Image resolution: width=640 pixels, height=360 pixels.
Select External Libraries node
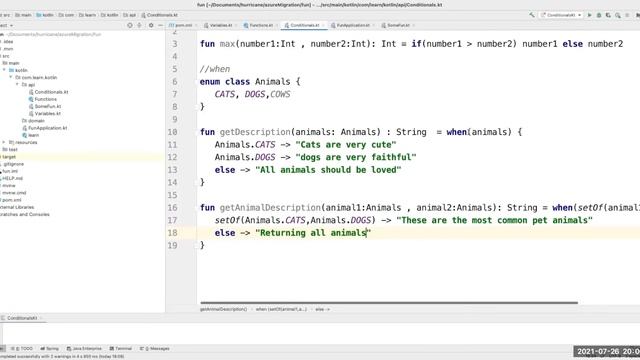pyautogui.click(x=17, y=207)
